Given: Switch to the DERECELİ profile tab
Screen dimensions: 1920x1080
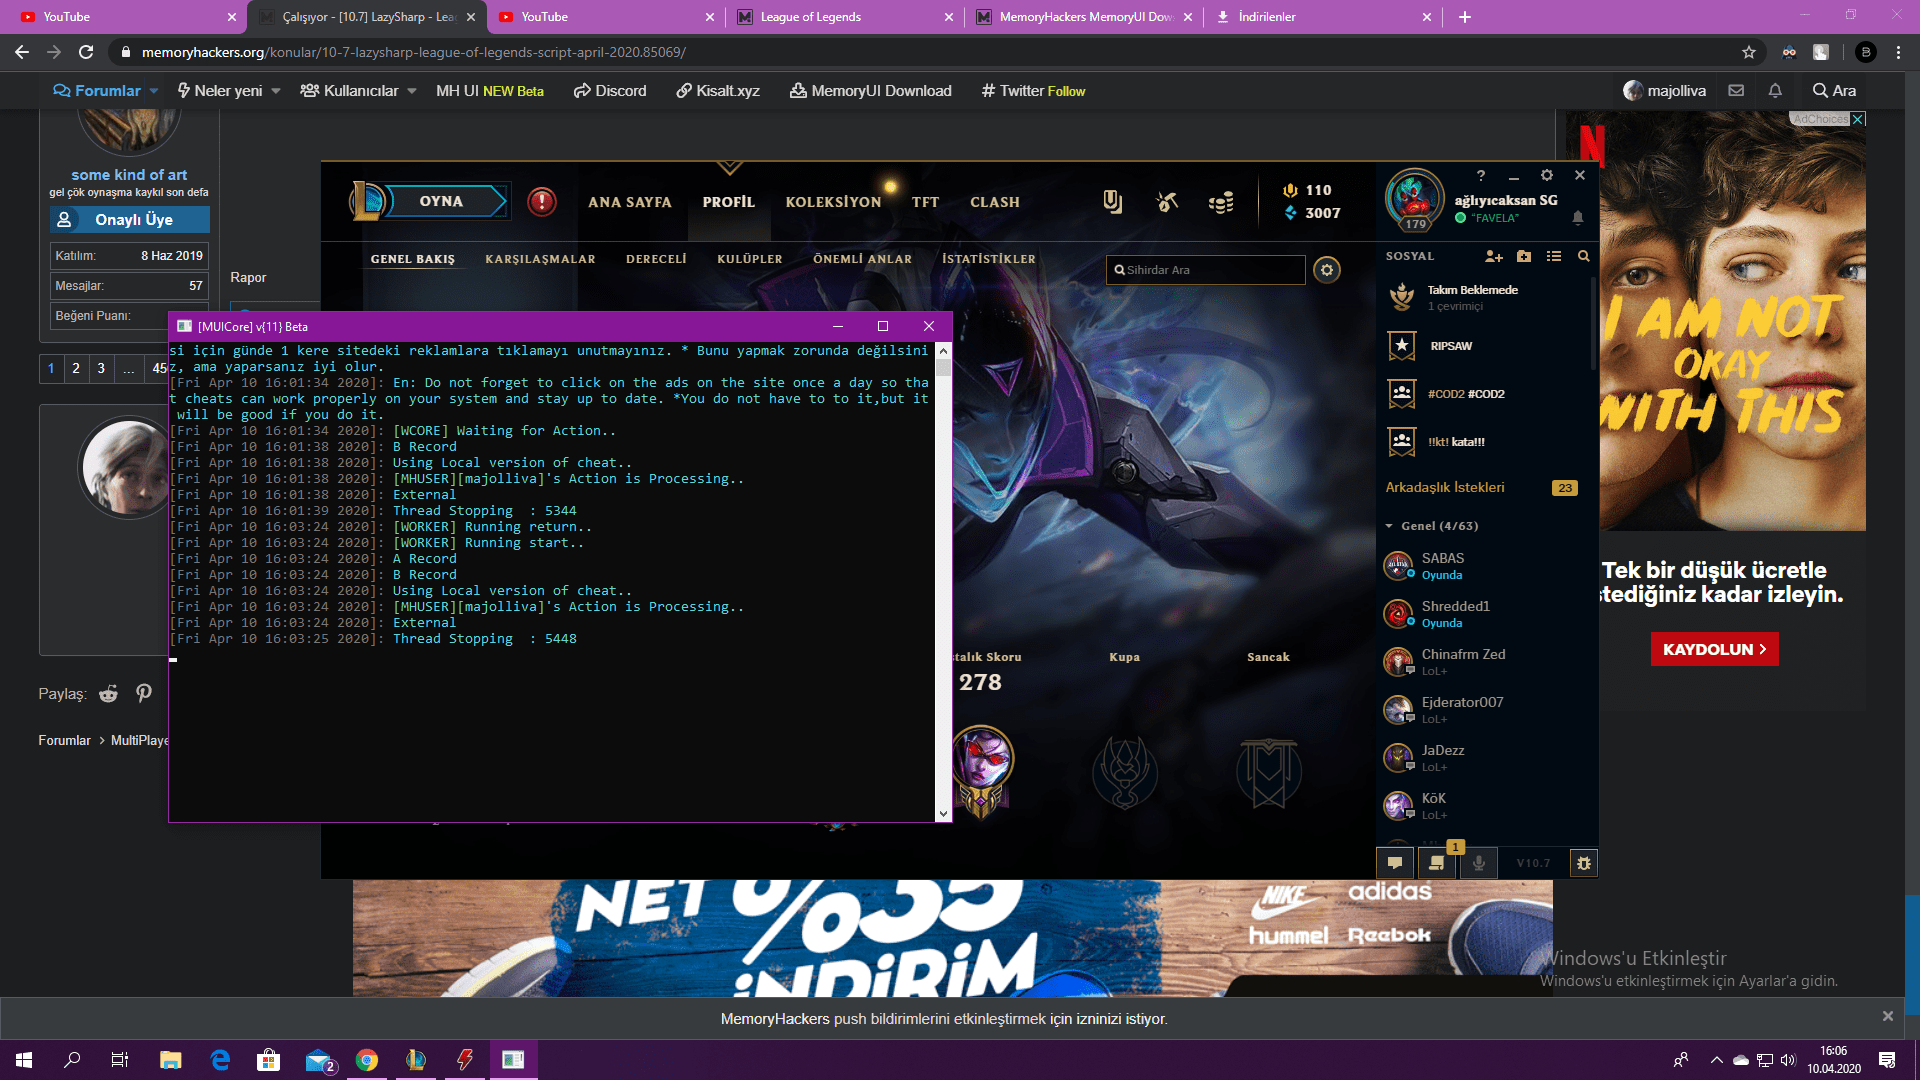Looking at the screenshot, I should coord(656,259).
